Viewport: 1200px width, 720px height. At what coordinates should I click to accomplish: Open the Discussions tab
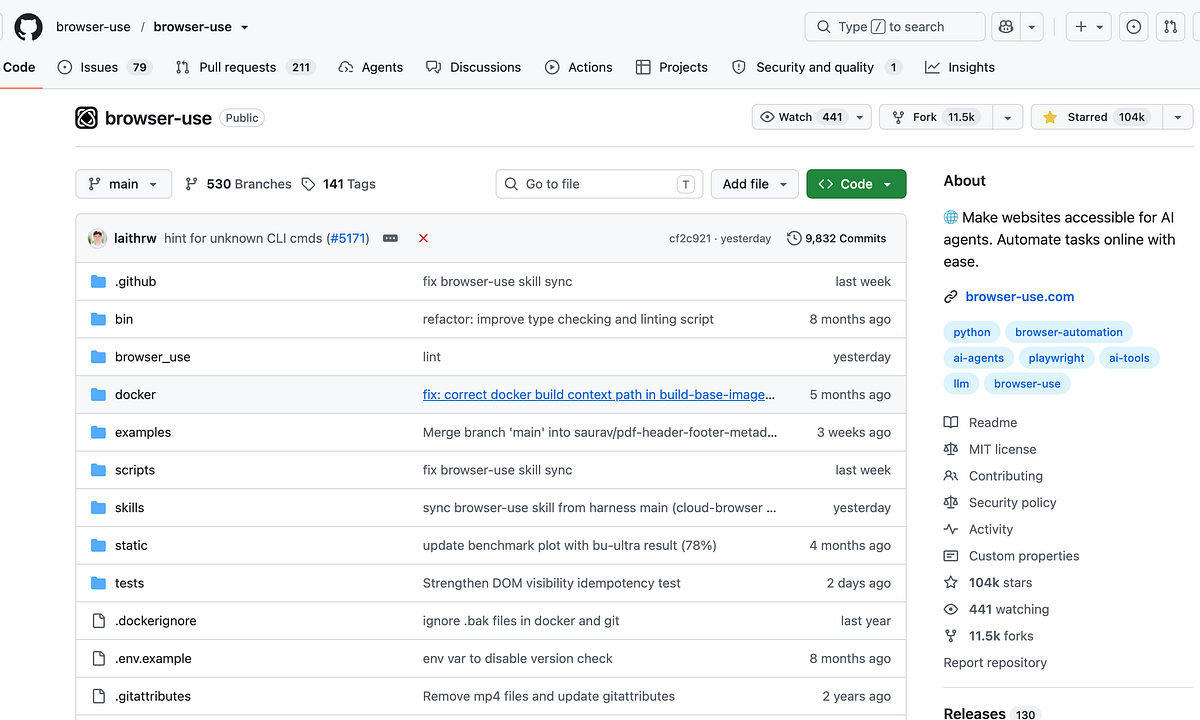(474, 67)
